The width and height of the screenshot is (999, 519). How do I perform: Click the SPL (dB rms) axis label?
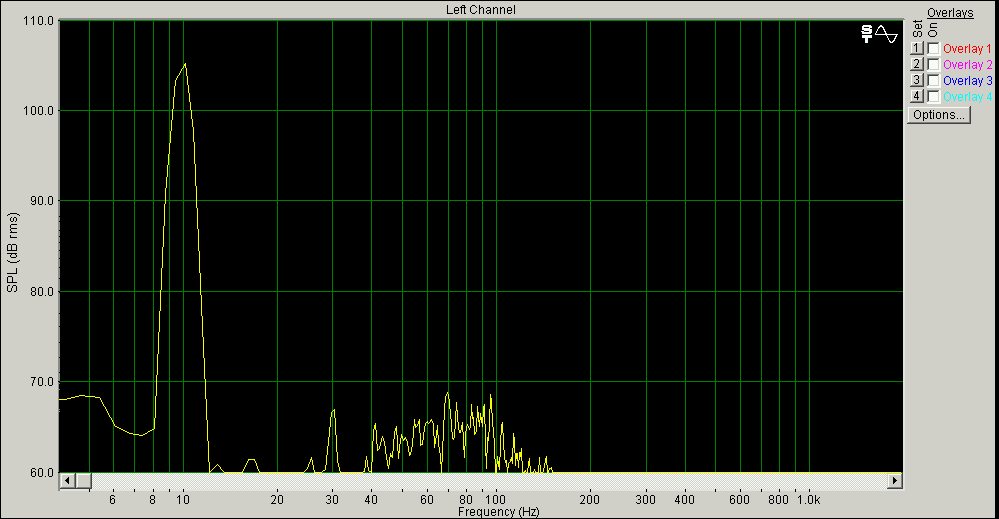click(x=13, y=252)
